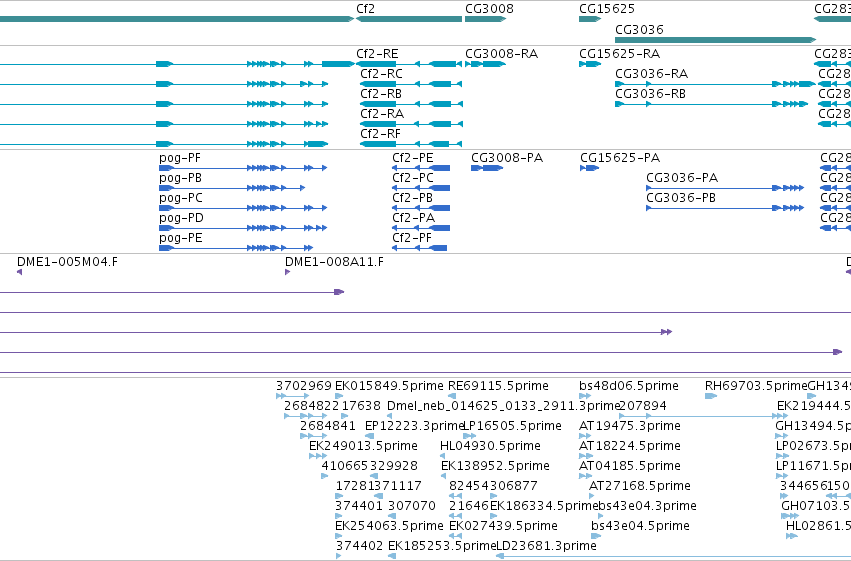Click the EK015849.5prime EST label
This screenshot has width=851, height=561.
(389, 386)
